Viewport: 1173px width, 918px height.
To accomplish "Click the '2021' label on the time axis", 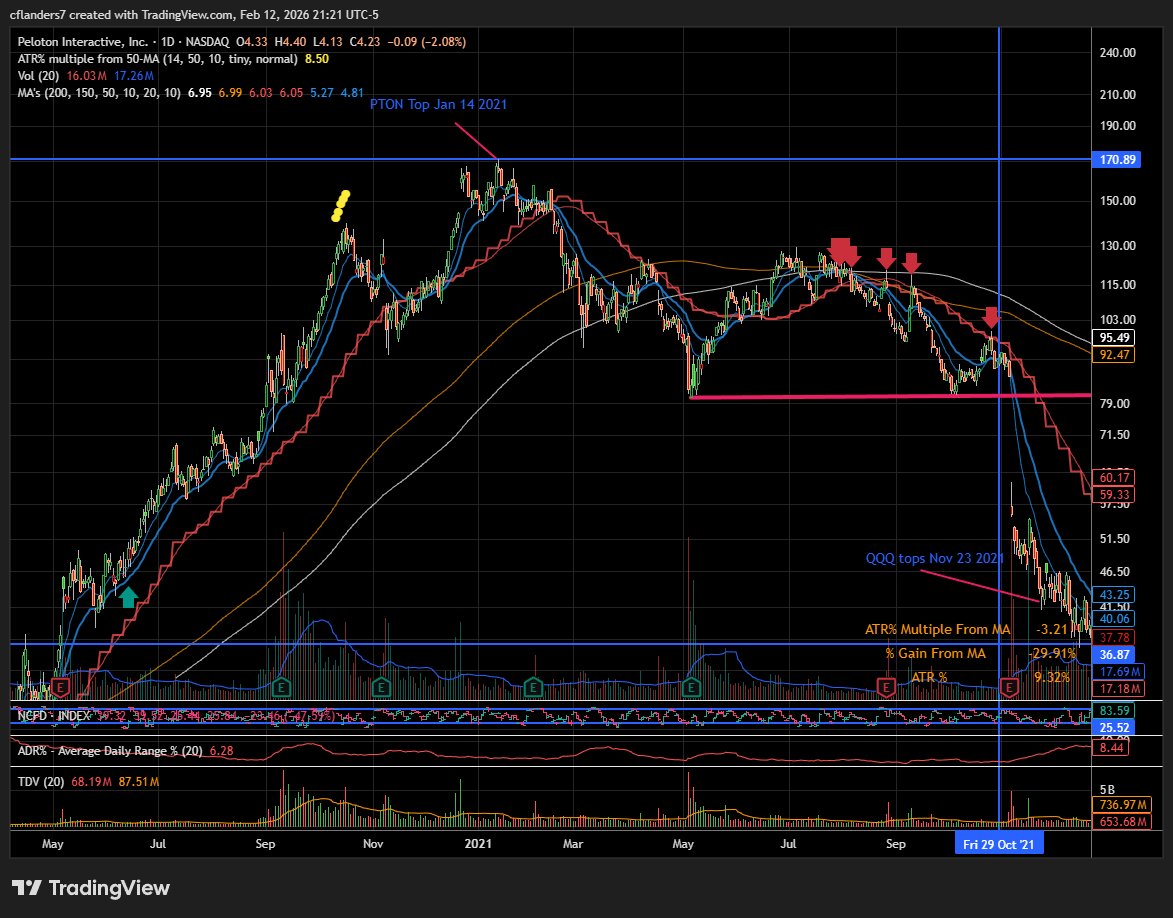I will tap(478, 844).
